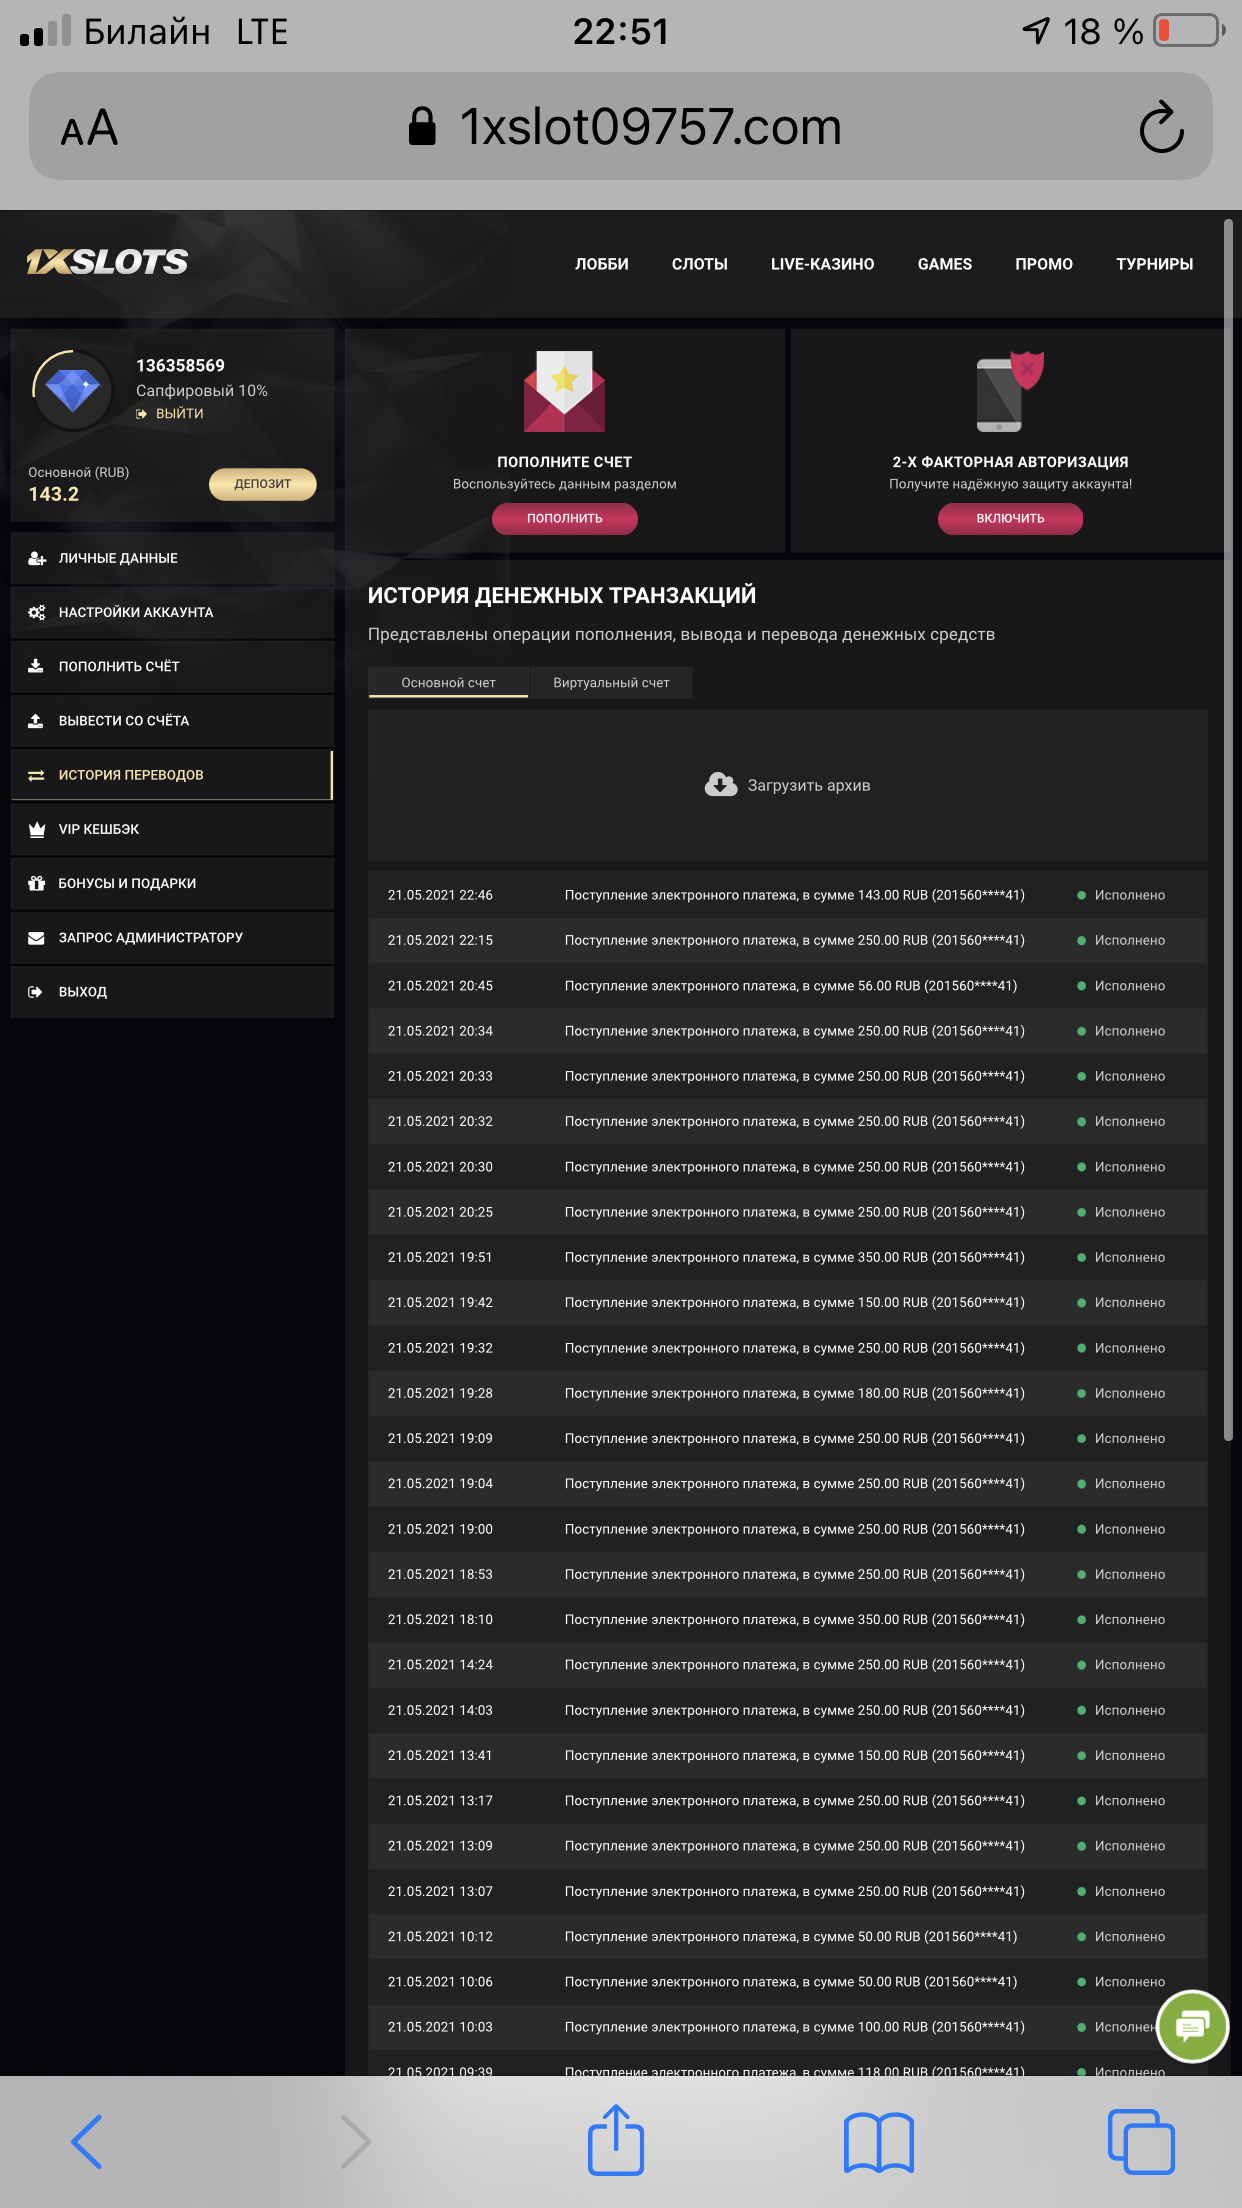Open ПОПОЛНИТЬ СЧЁТ sidebar item
Viewport: 1242px width, 2208px height.
[172, 666]
